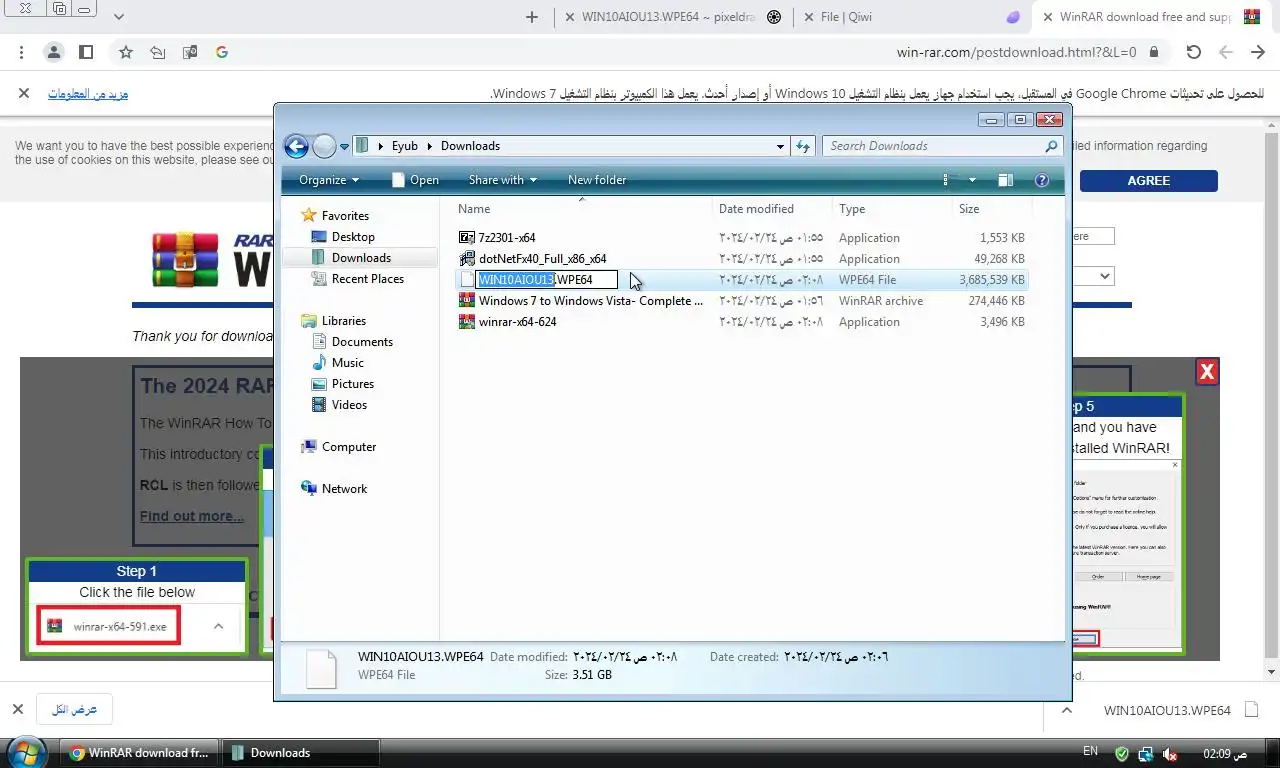The image size is (1280, 768).
Task: Click the AGREE cookie button
Action: click(x=1149, y=181)
